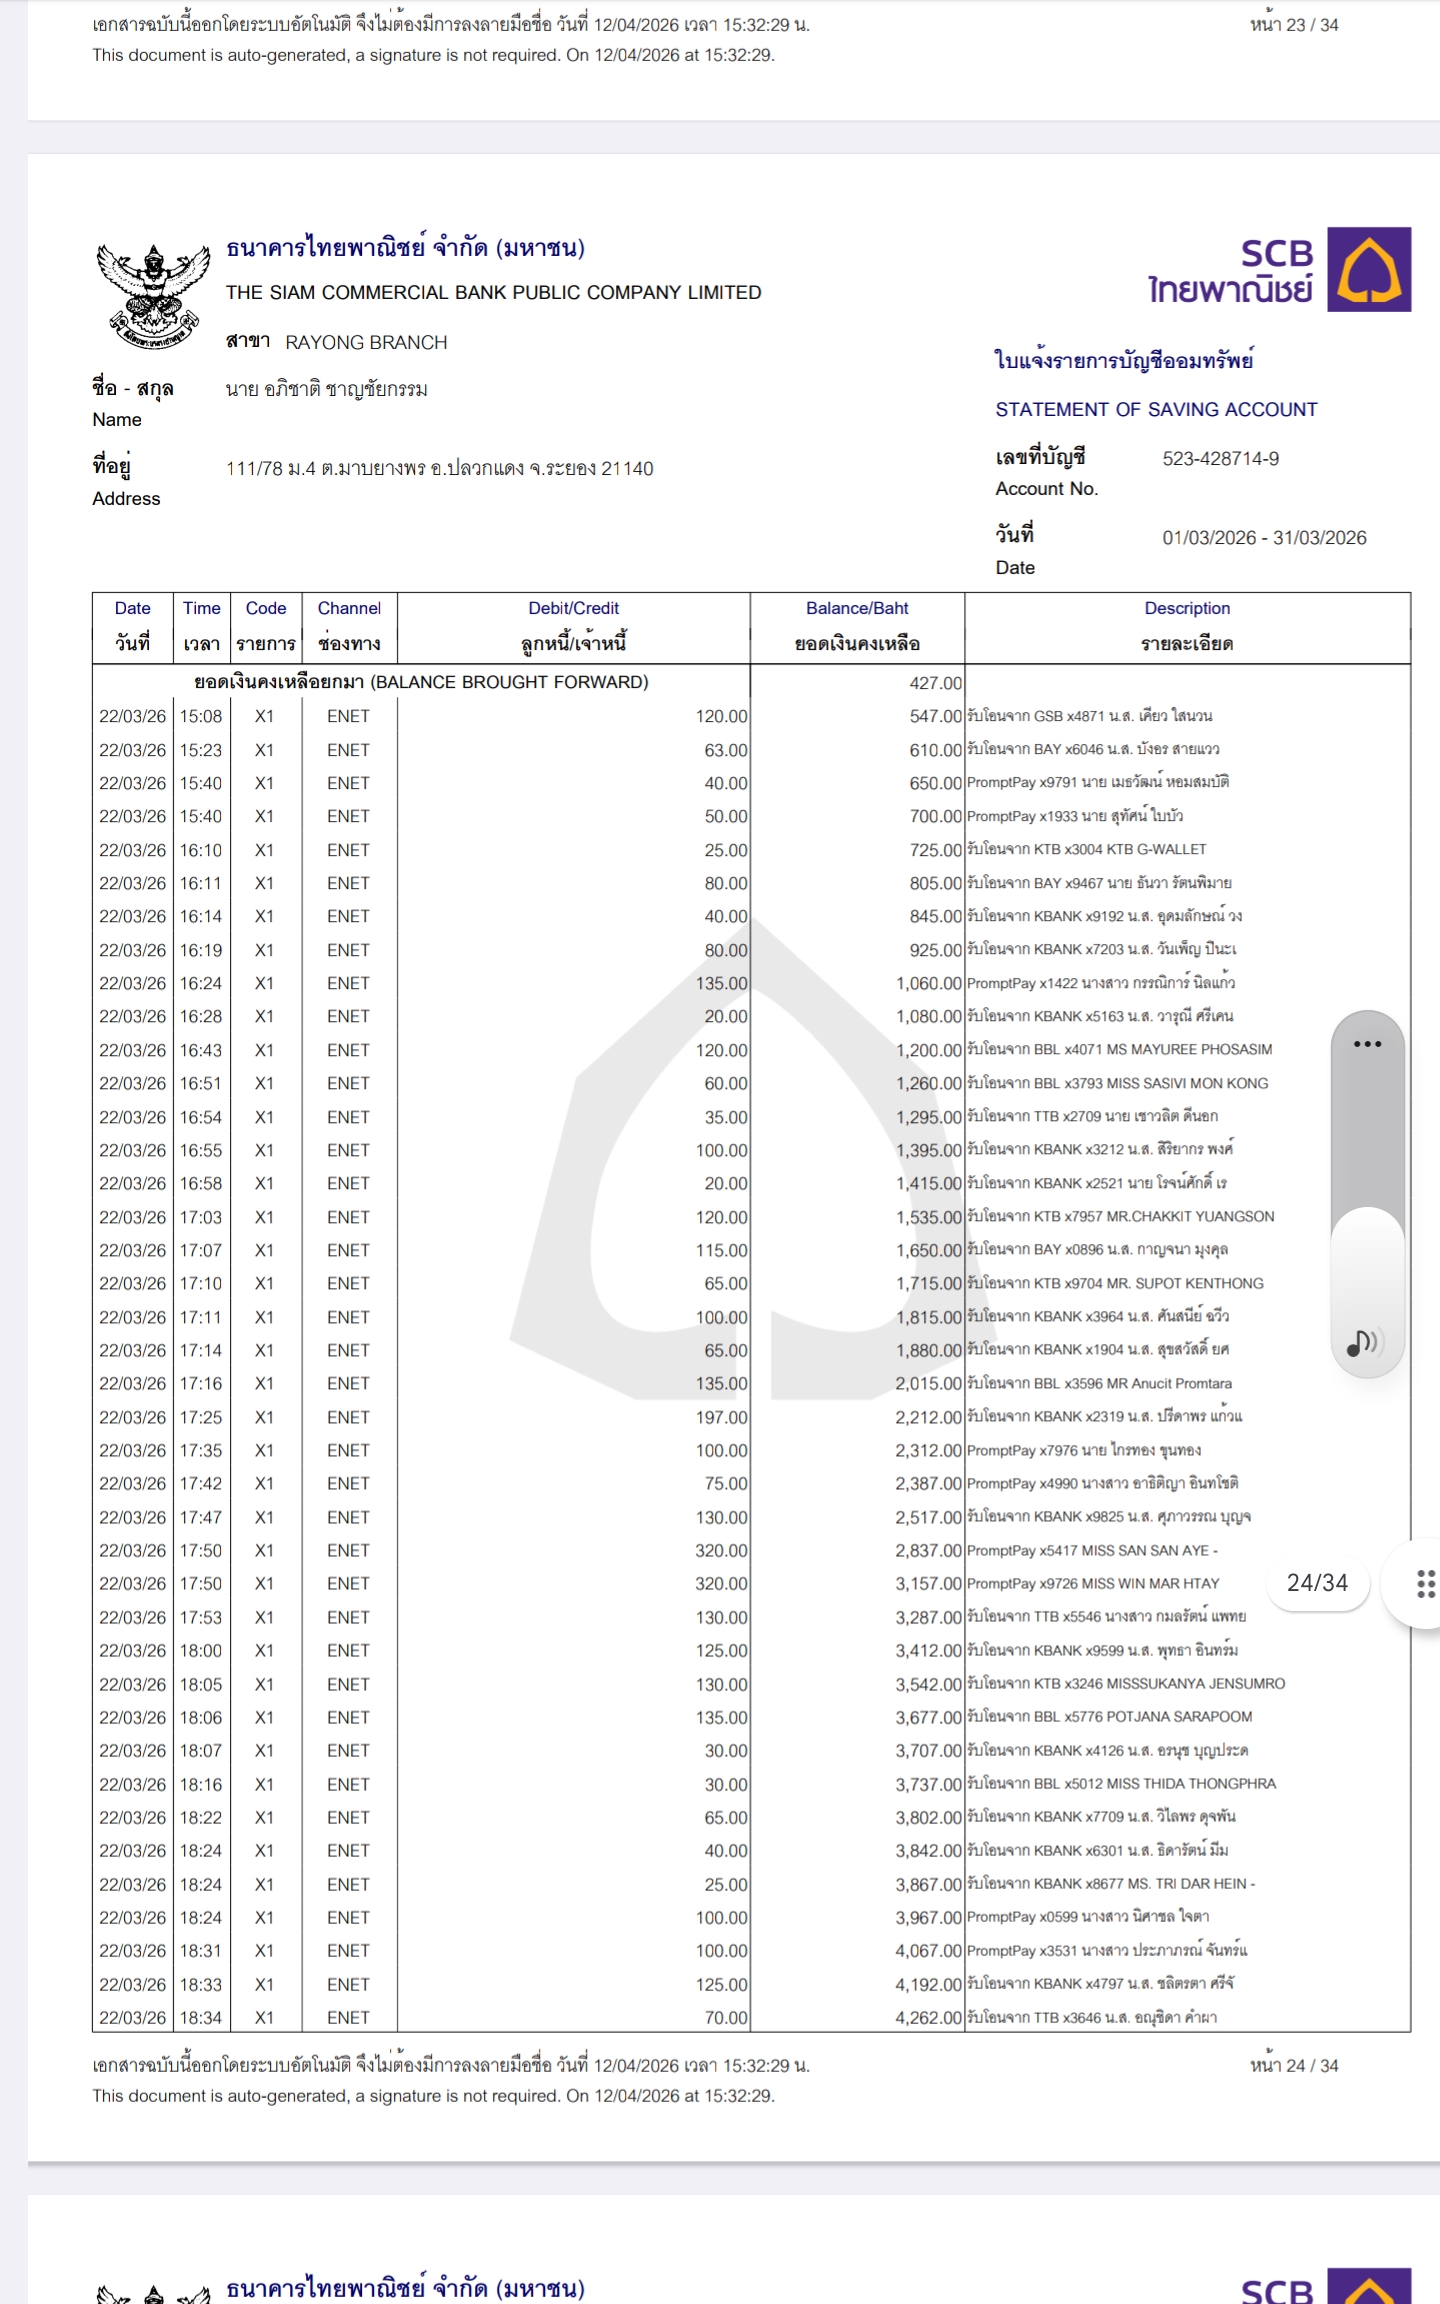Click the Date column header
Screen dimensions: 1440x2304
[132, 626]
